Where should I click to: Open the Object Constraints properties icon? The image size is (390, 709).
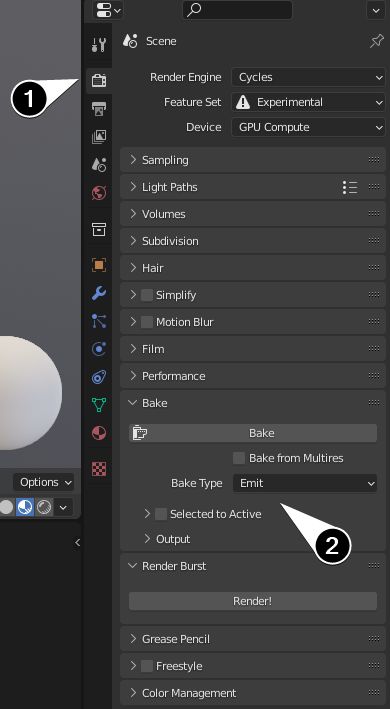pyautogui.click(x=99, y=377)
